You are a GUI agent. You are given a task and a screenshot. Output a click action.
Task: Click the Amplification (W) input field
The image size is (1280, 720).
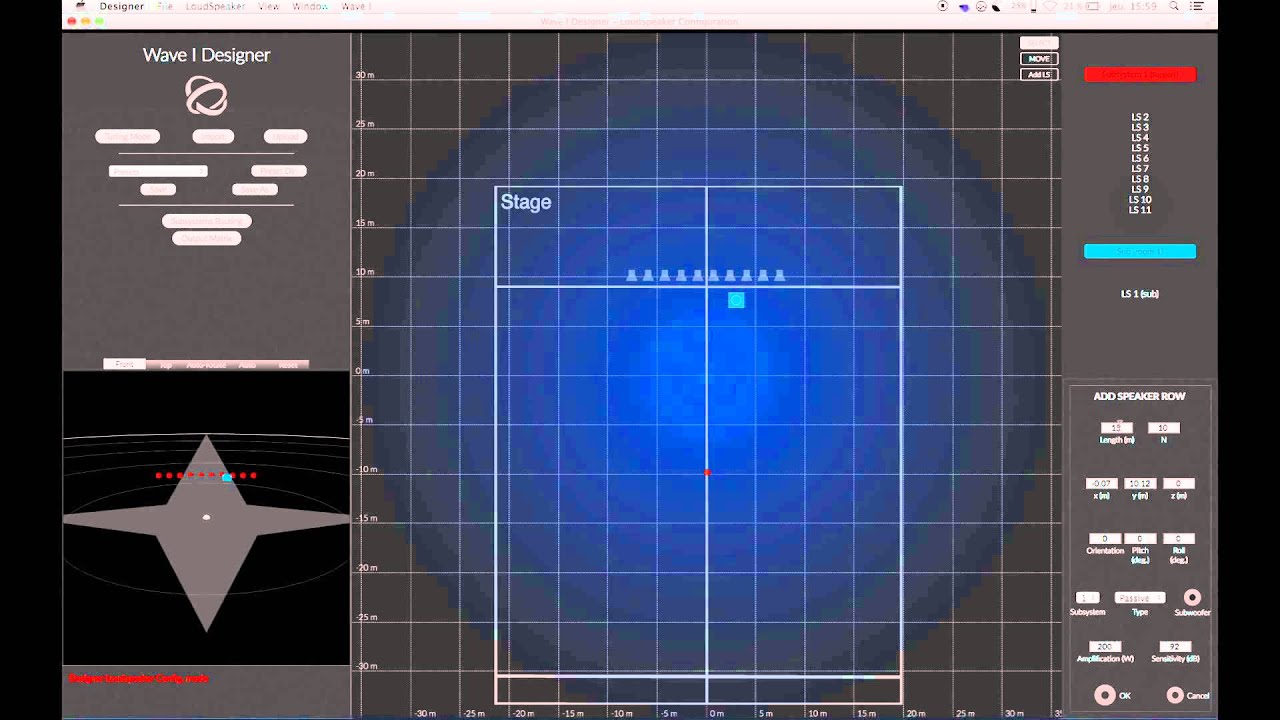click(1105, 647)
